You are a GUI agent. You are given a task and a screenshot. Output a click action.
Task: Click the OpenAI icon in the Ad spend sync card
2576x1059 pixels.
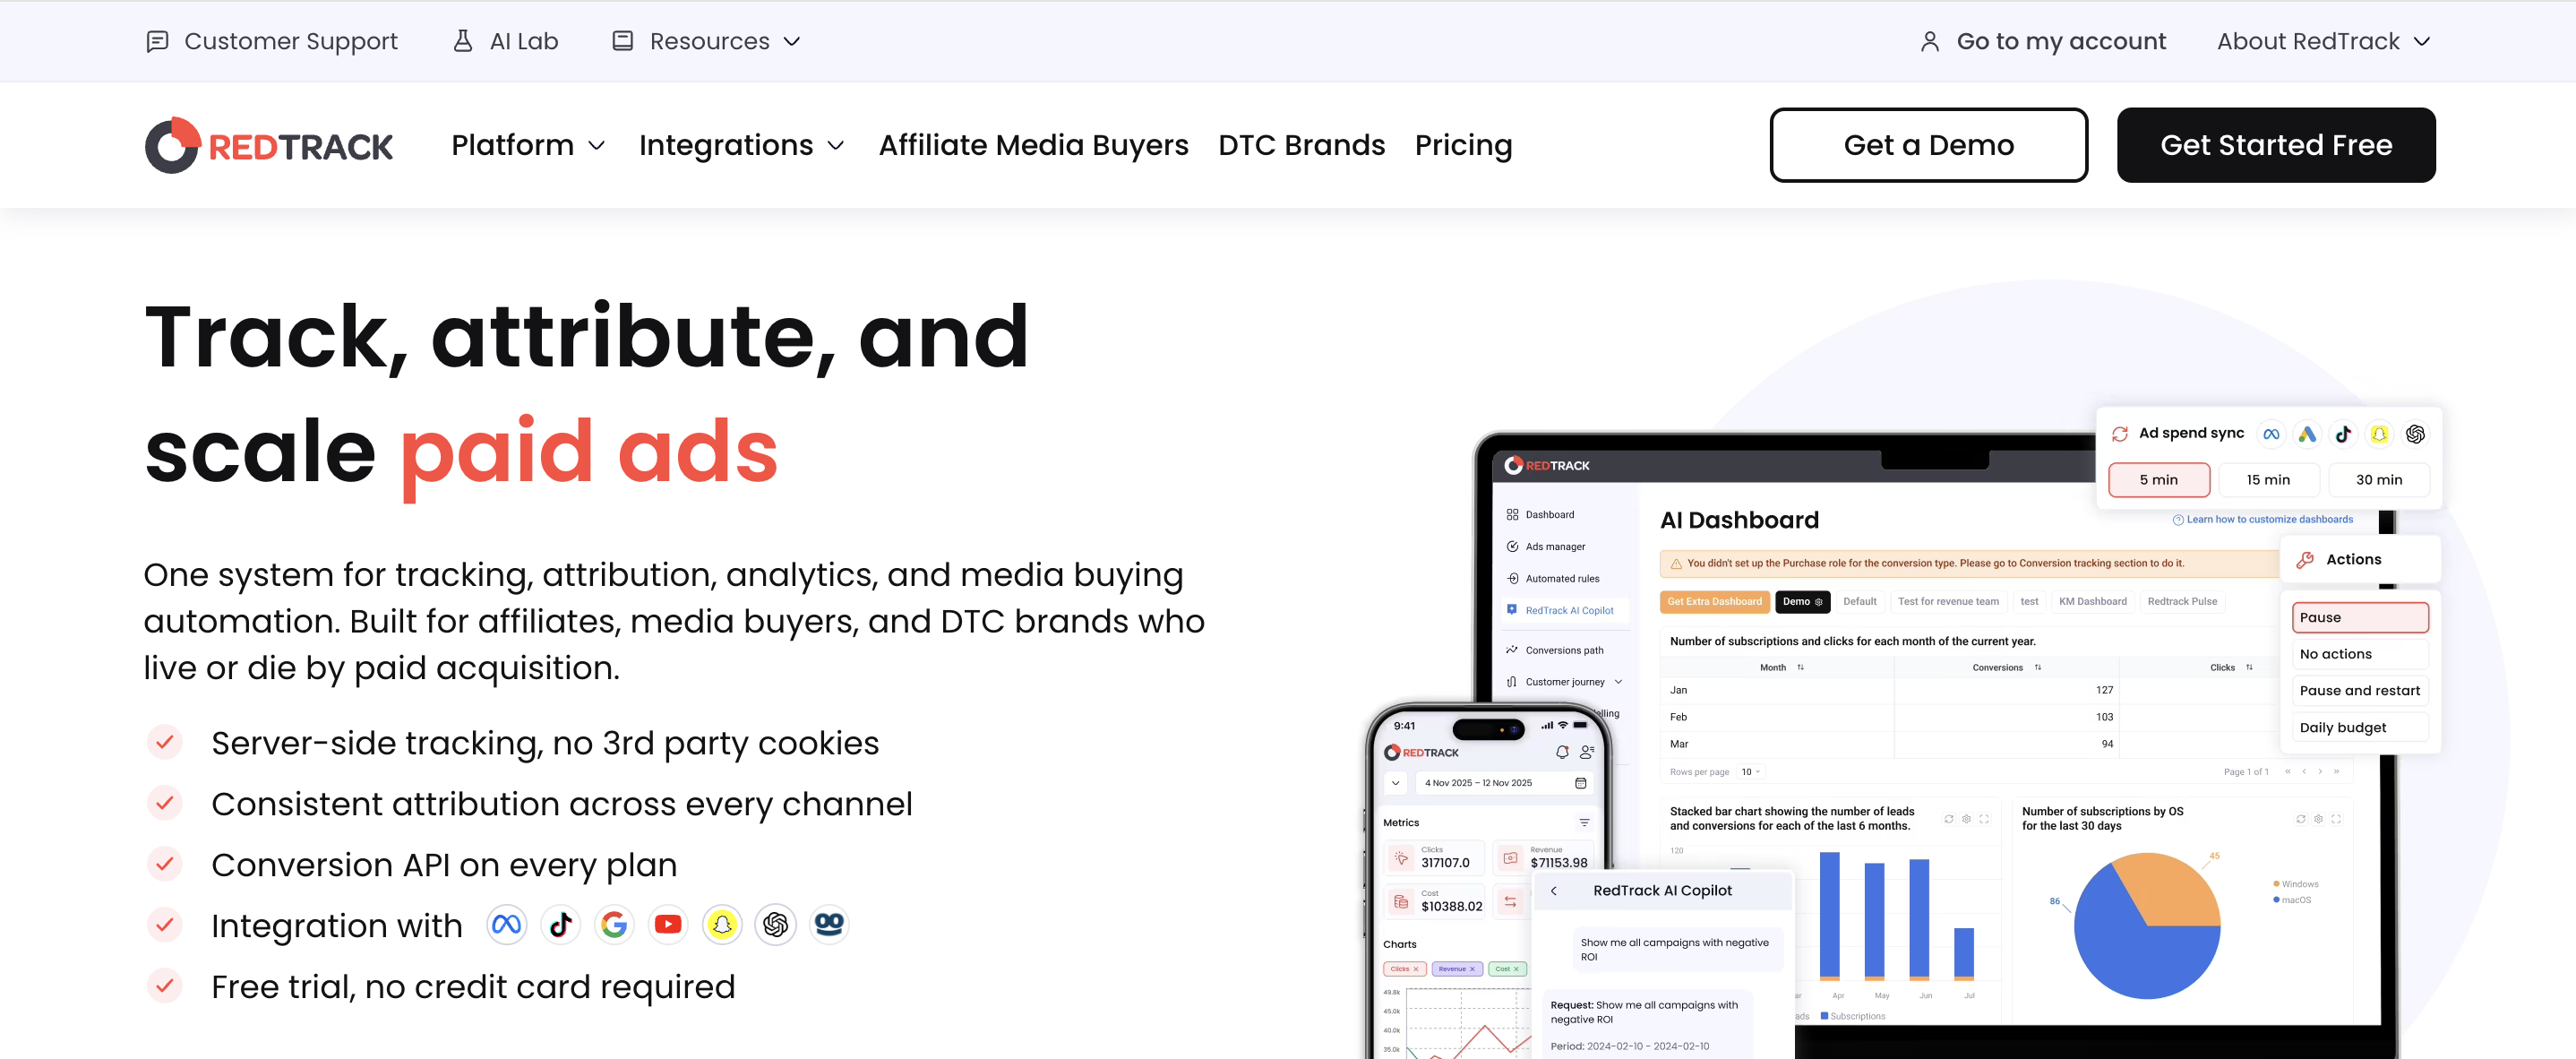tap(2415, 434)
